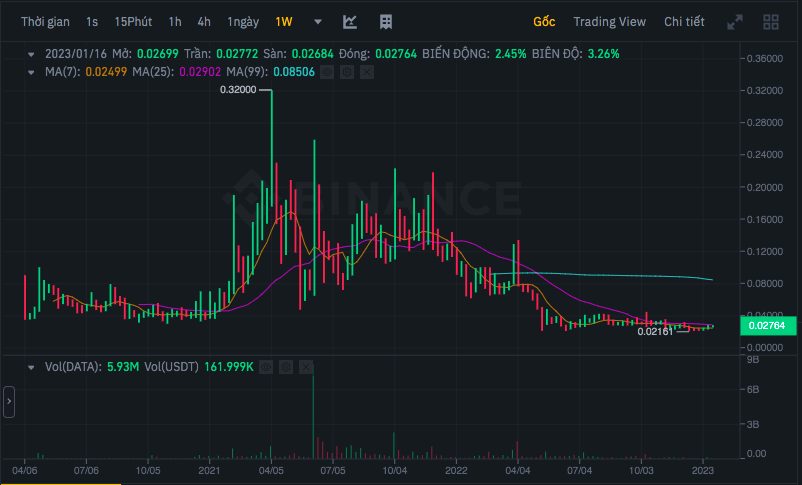Click the 9B volume axis label

click(x=753, y=360)
